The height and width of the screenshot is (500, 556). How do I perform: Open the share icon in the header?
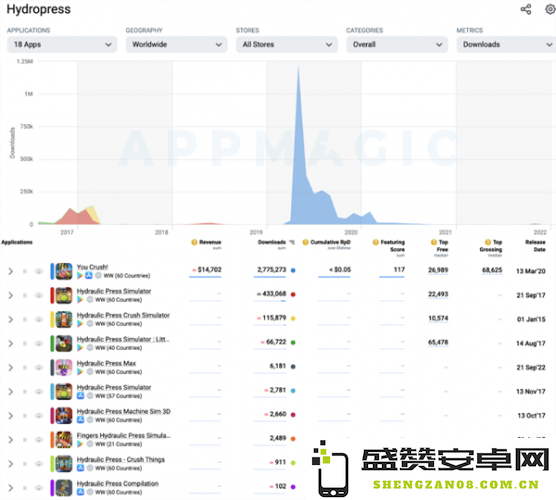coord(526,9)
